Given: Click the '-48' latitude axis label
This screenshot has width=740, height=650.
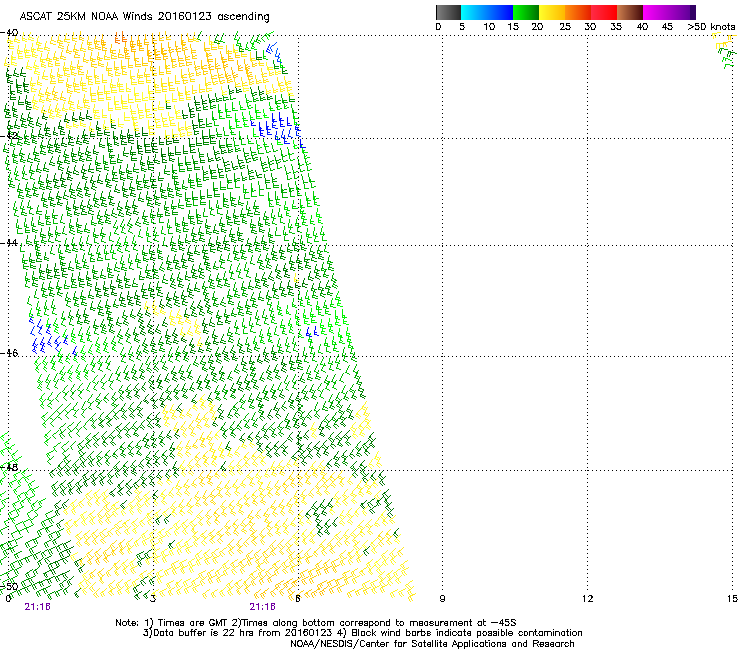Looking at the screenshot, I should click(x=9, y=467).
